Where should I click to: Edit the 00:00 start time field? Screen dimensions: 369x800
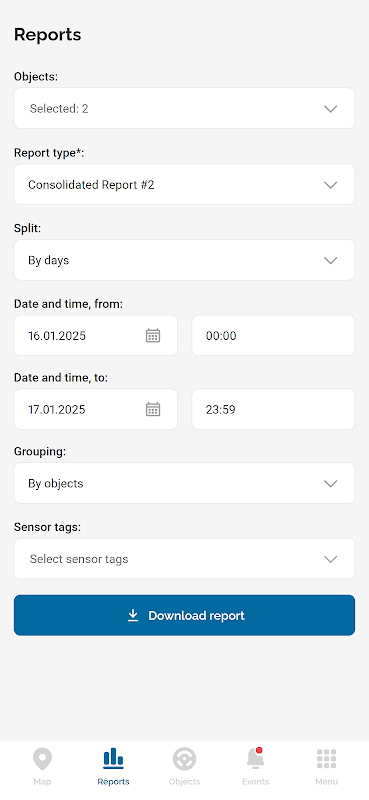(273, 335)
